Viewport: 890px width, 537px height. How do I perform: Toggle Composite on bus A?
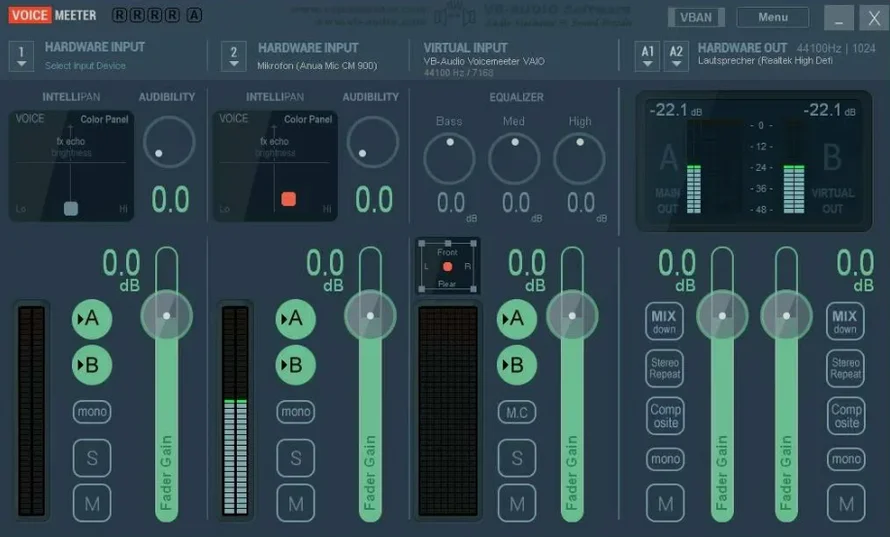665,416
